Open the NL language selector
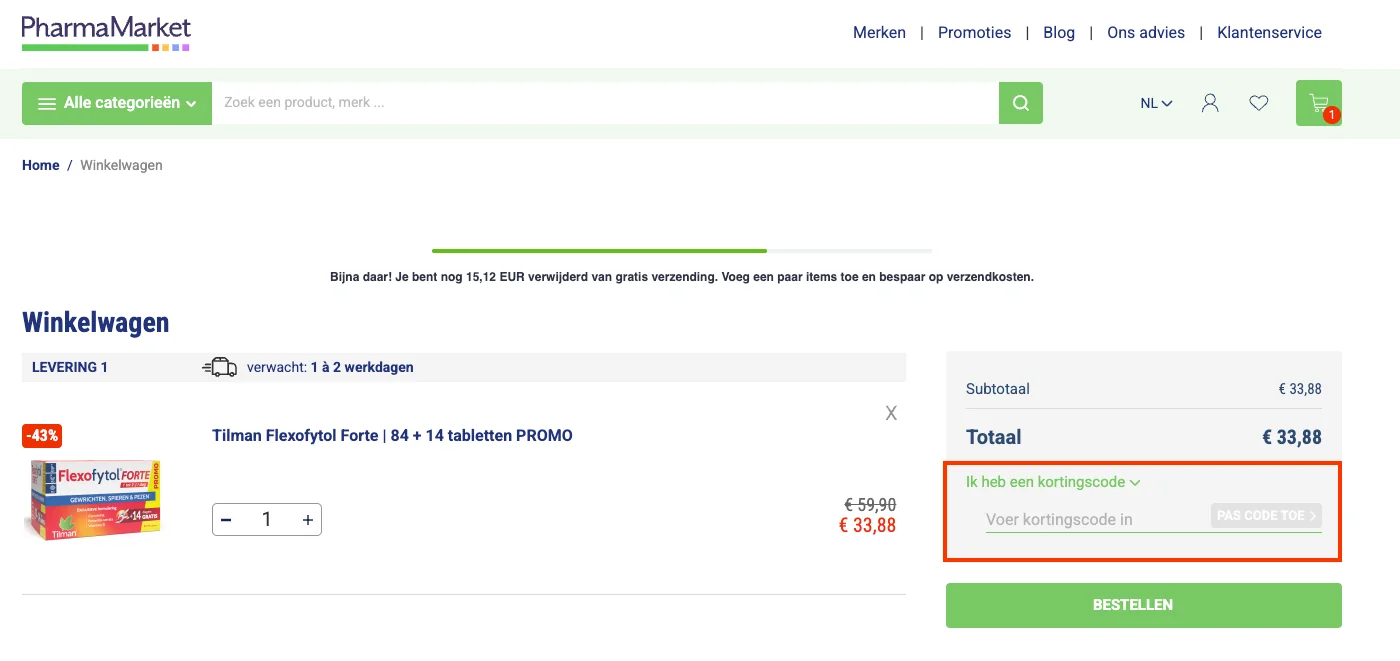The width and height of the screenshot is (1400, 661). (1154, 103)
